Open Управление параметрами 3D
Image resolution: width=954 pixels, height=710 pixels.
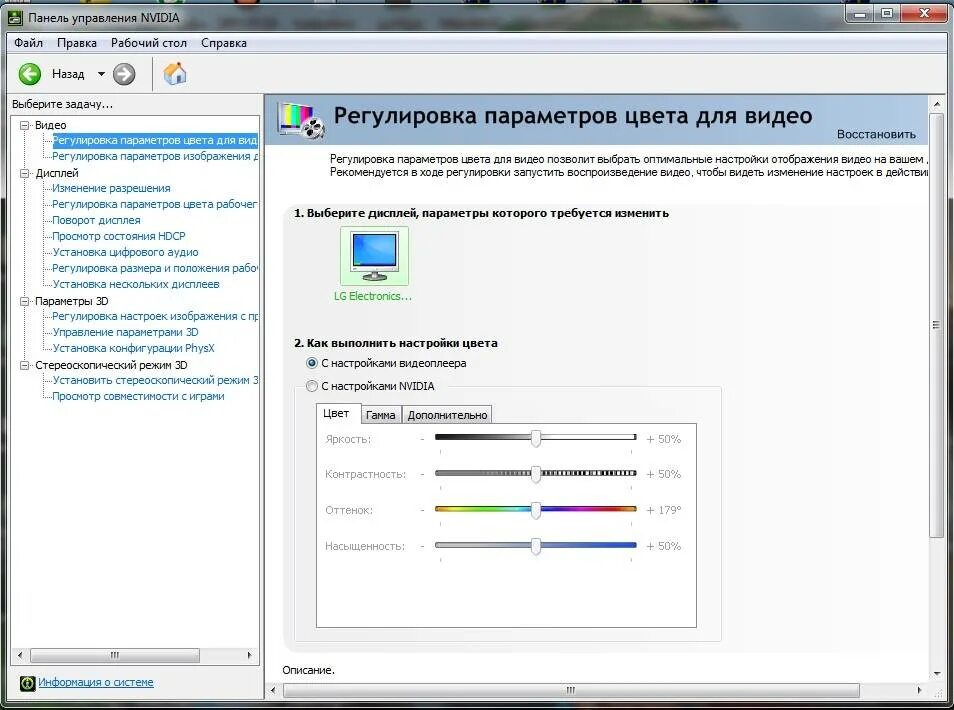[125, 332]
